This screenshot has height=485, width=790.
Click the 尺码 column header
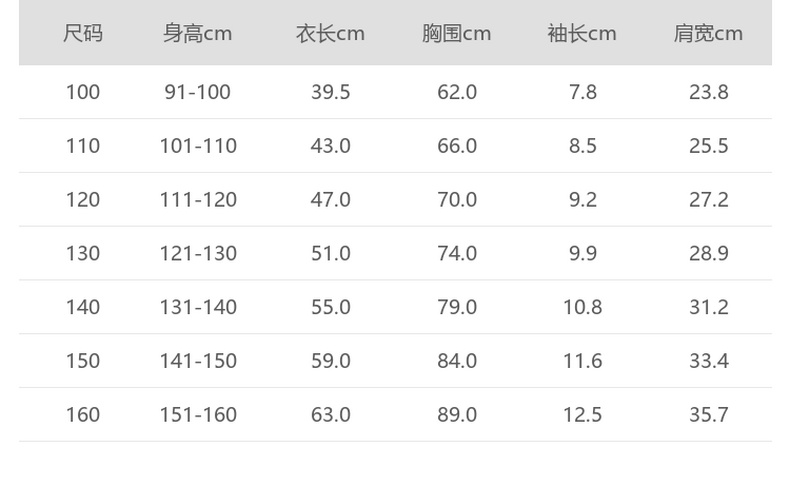(x=83, y=33)
